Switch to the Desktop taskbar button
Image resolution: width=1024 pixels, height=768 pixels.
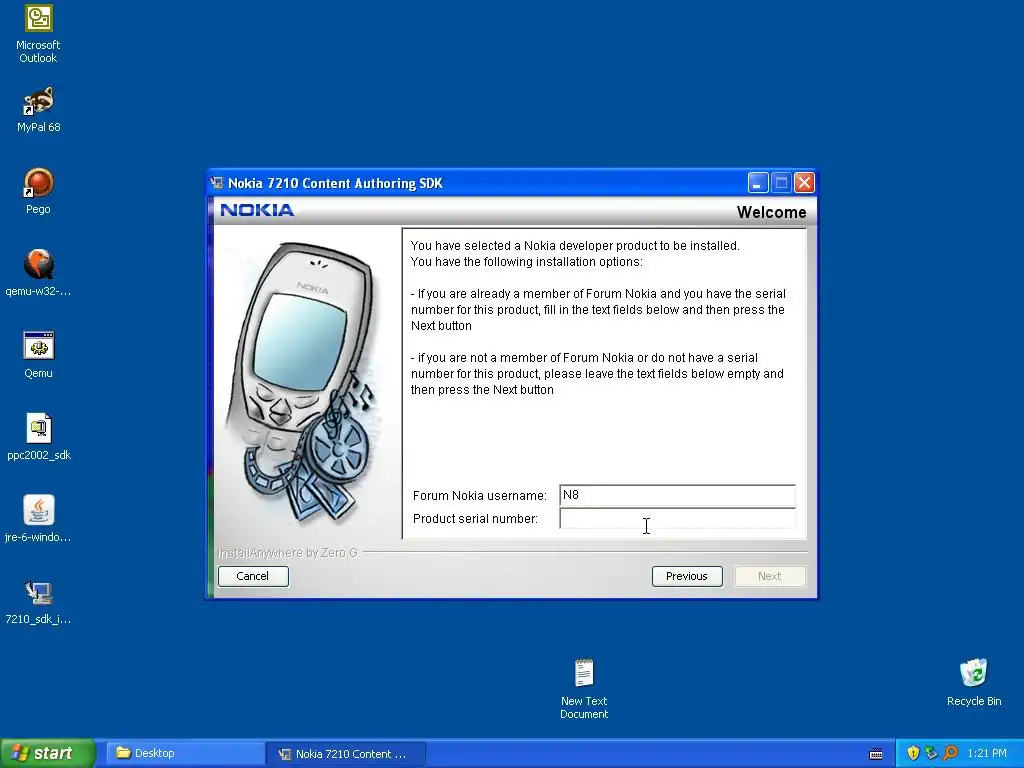point(183,753)
